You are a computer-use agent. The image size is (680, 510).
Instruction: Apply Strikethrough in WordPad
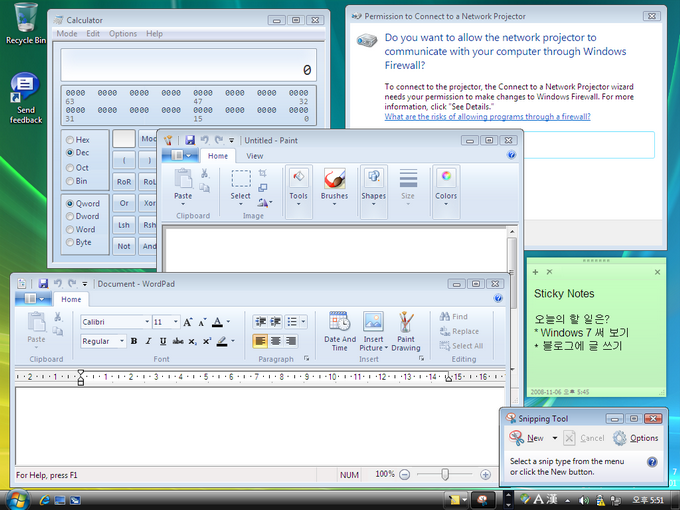point(178,341)
